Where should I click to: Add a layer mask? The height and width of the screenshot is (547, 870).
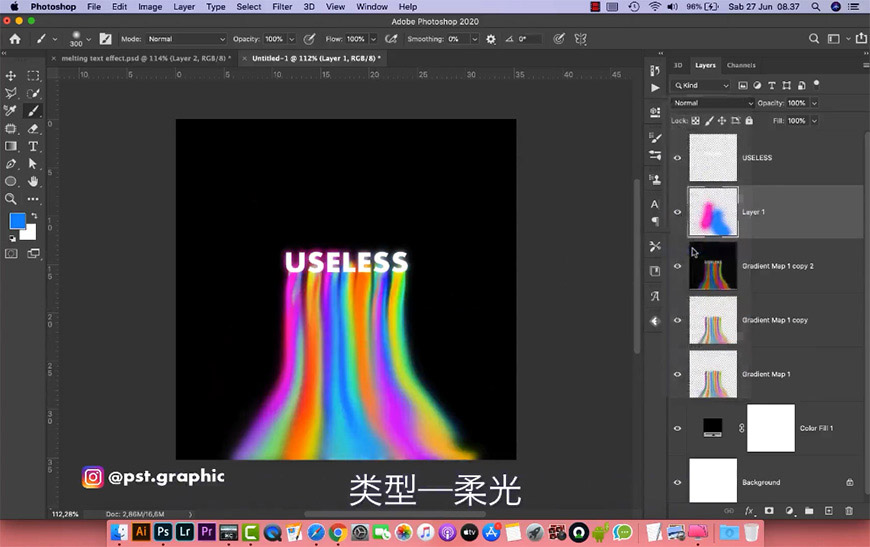769,511
